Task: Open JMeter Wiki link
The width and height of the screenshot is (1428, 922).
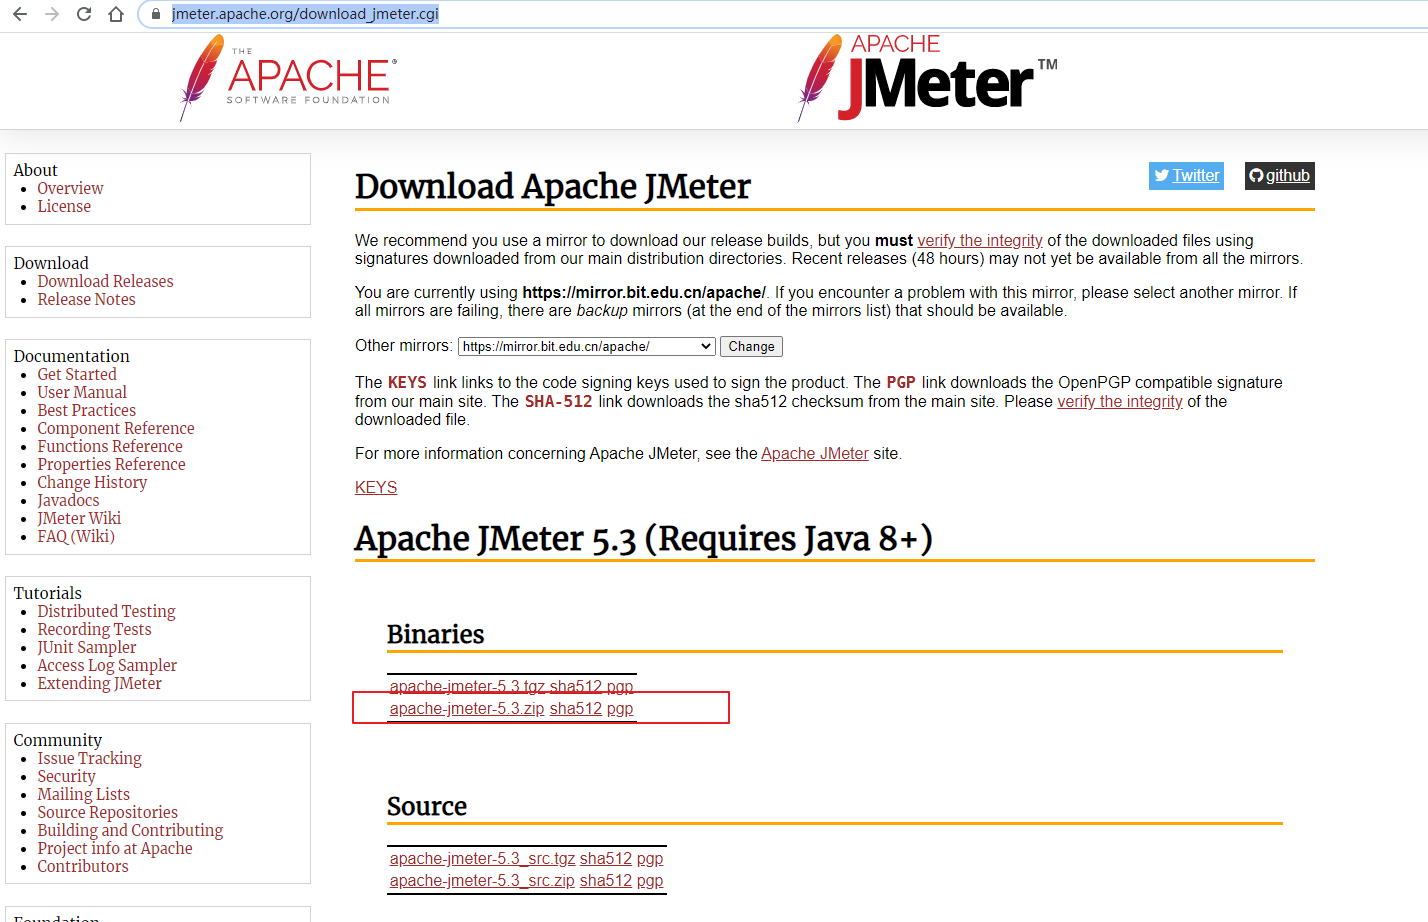Action: 79,518
